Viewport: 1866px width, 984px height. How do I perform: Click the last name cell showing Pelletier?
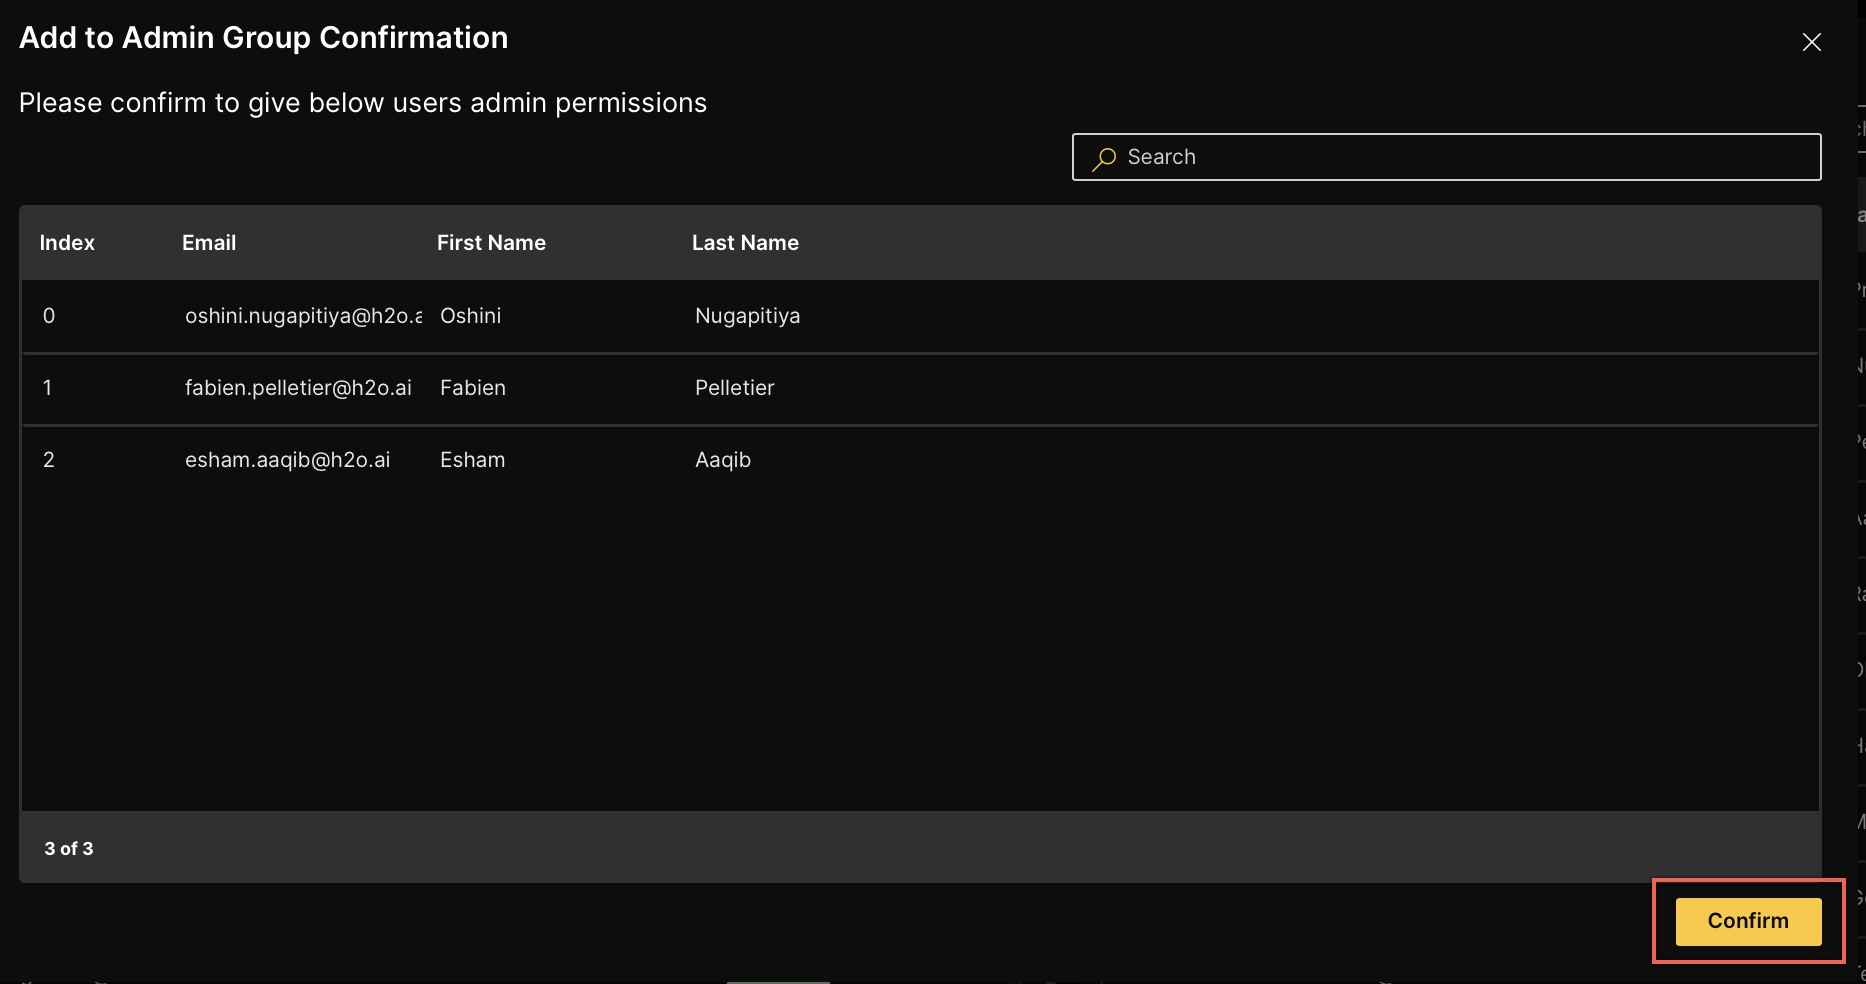point(734,388)
